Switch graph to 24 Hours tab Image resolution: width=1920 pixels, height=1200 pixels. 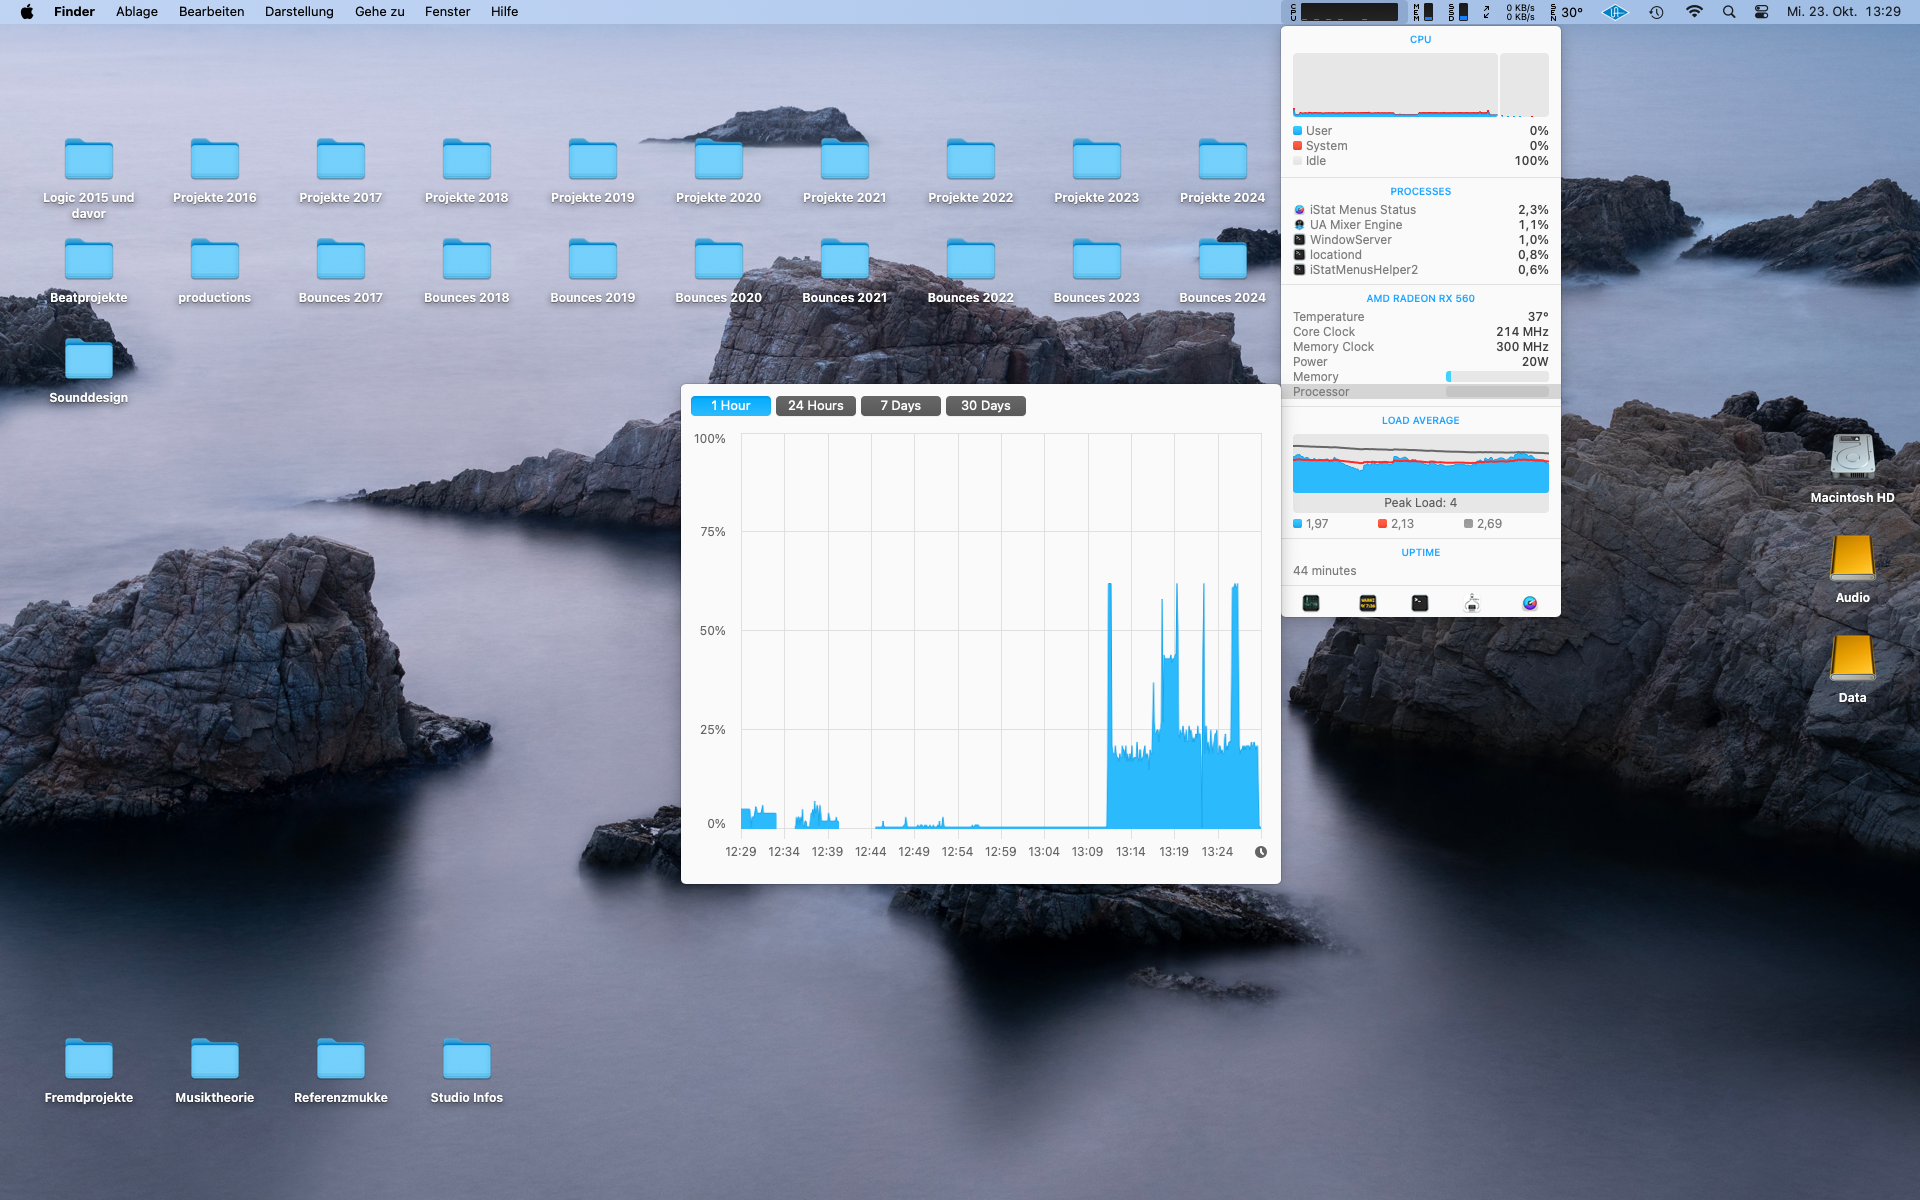(815, 406)
